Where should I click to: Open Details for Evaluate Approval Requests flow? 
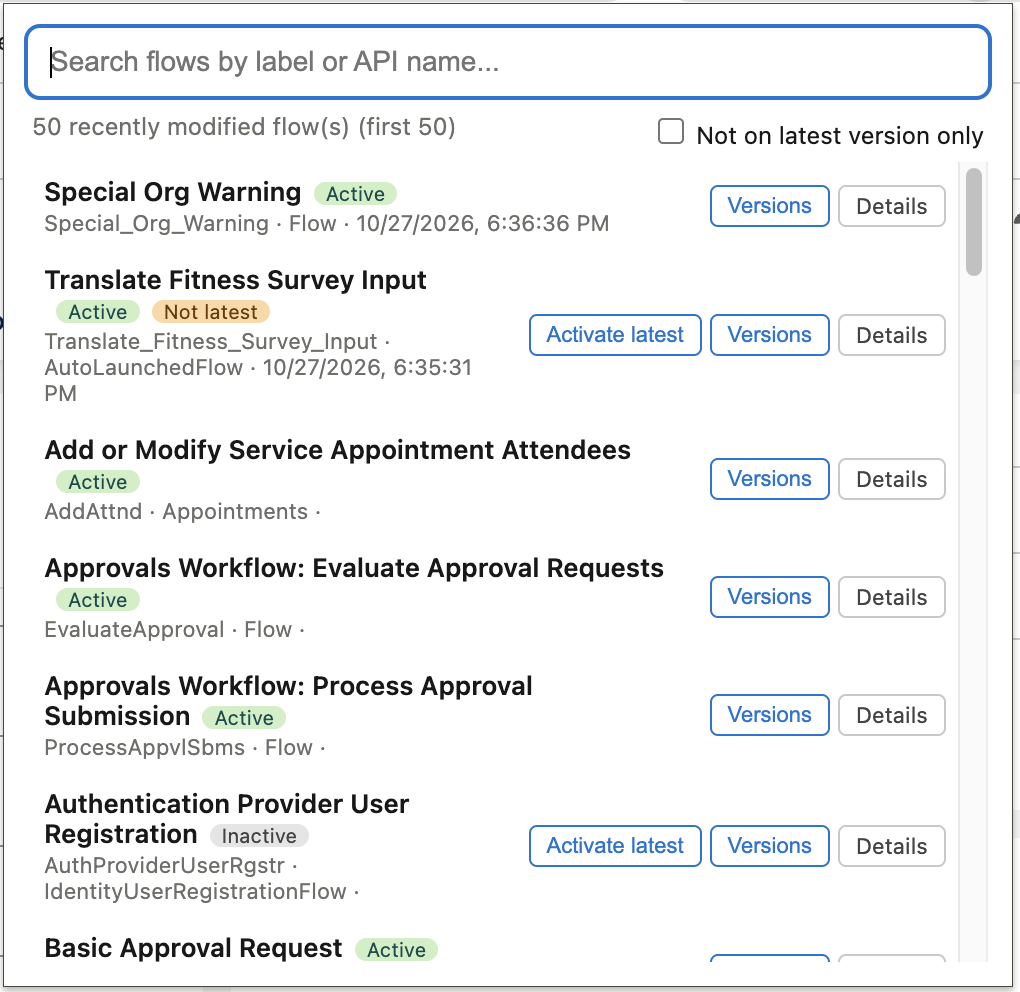891,597
